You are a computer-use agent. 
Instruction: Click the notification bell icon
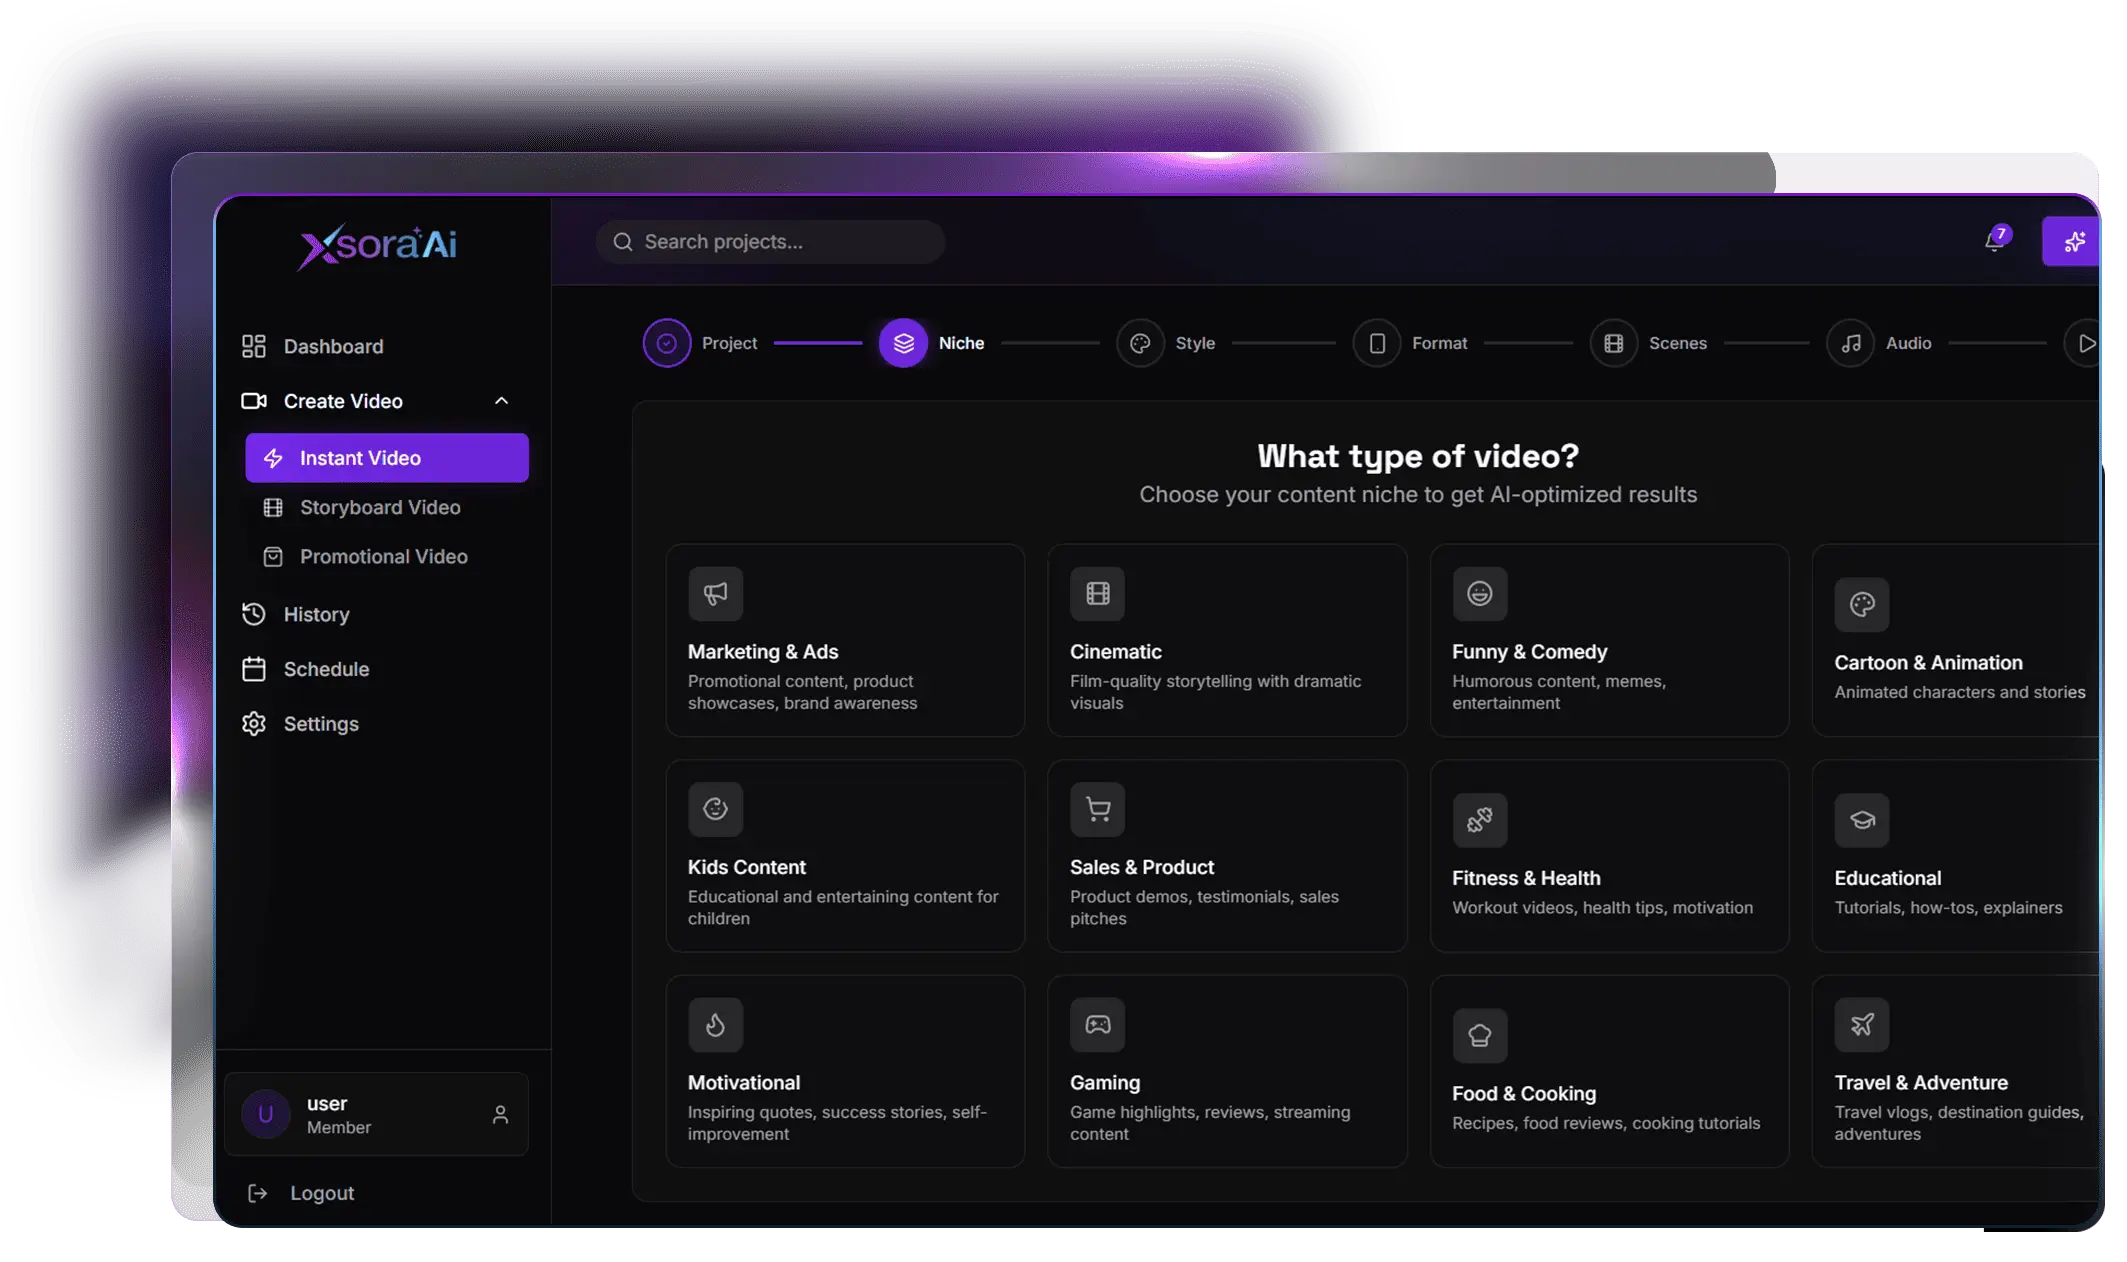(x=1994, y=241)
